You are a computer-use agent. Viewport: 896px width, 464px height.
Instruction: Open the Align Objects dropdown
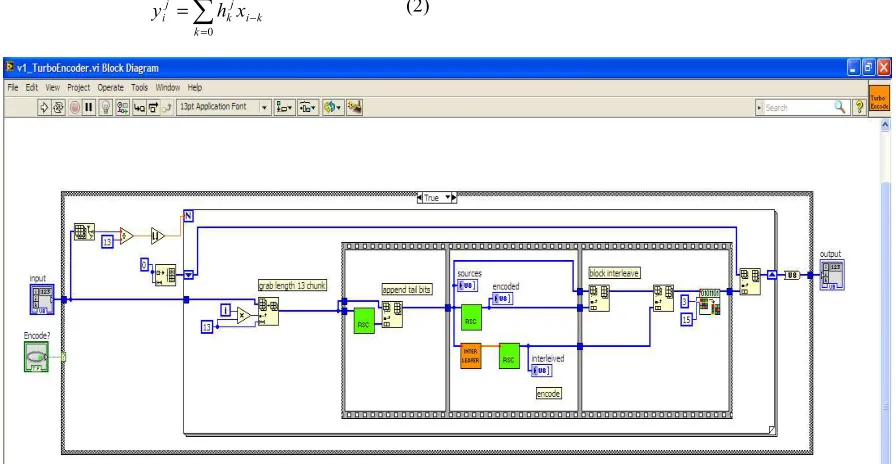tap(284, 107)
